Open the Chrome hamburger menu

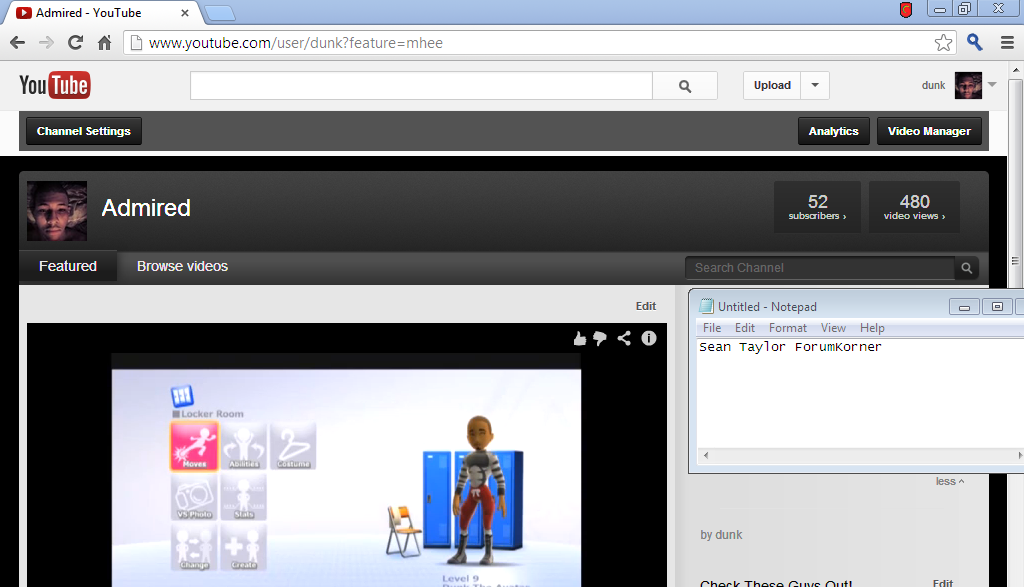coord(1008,43)
